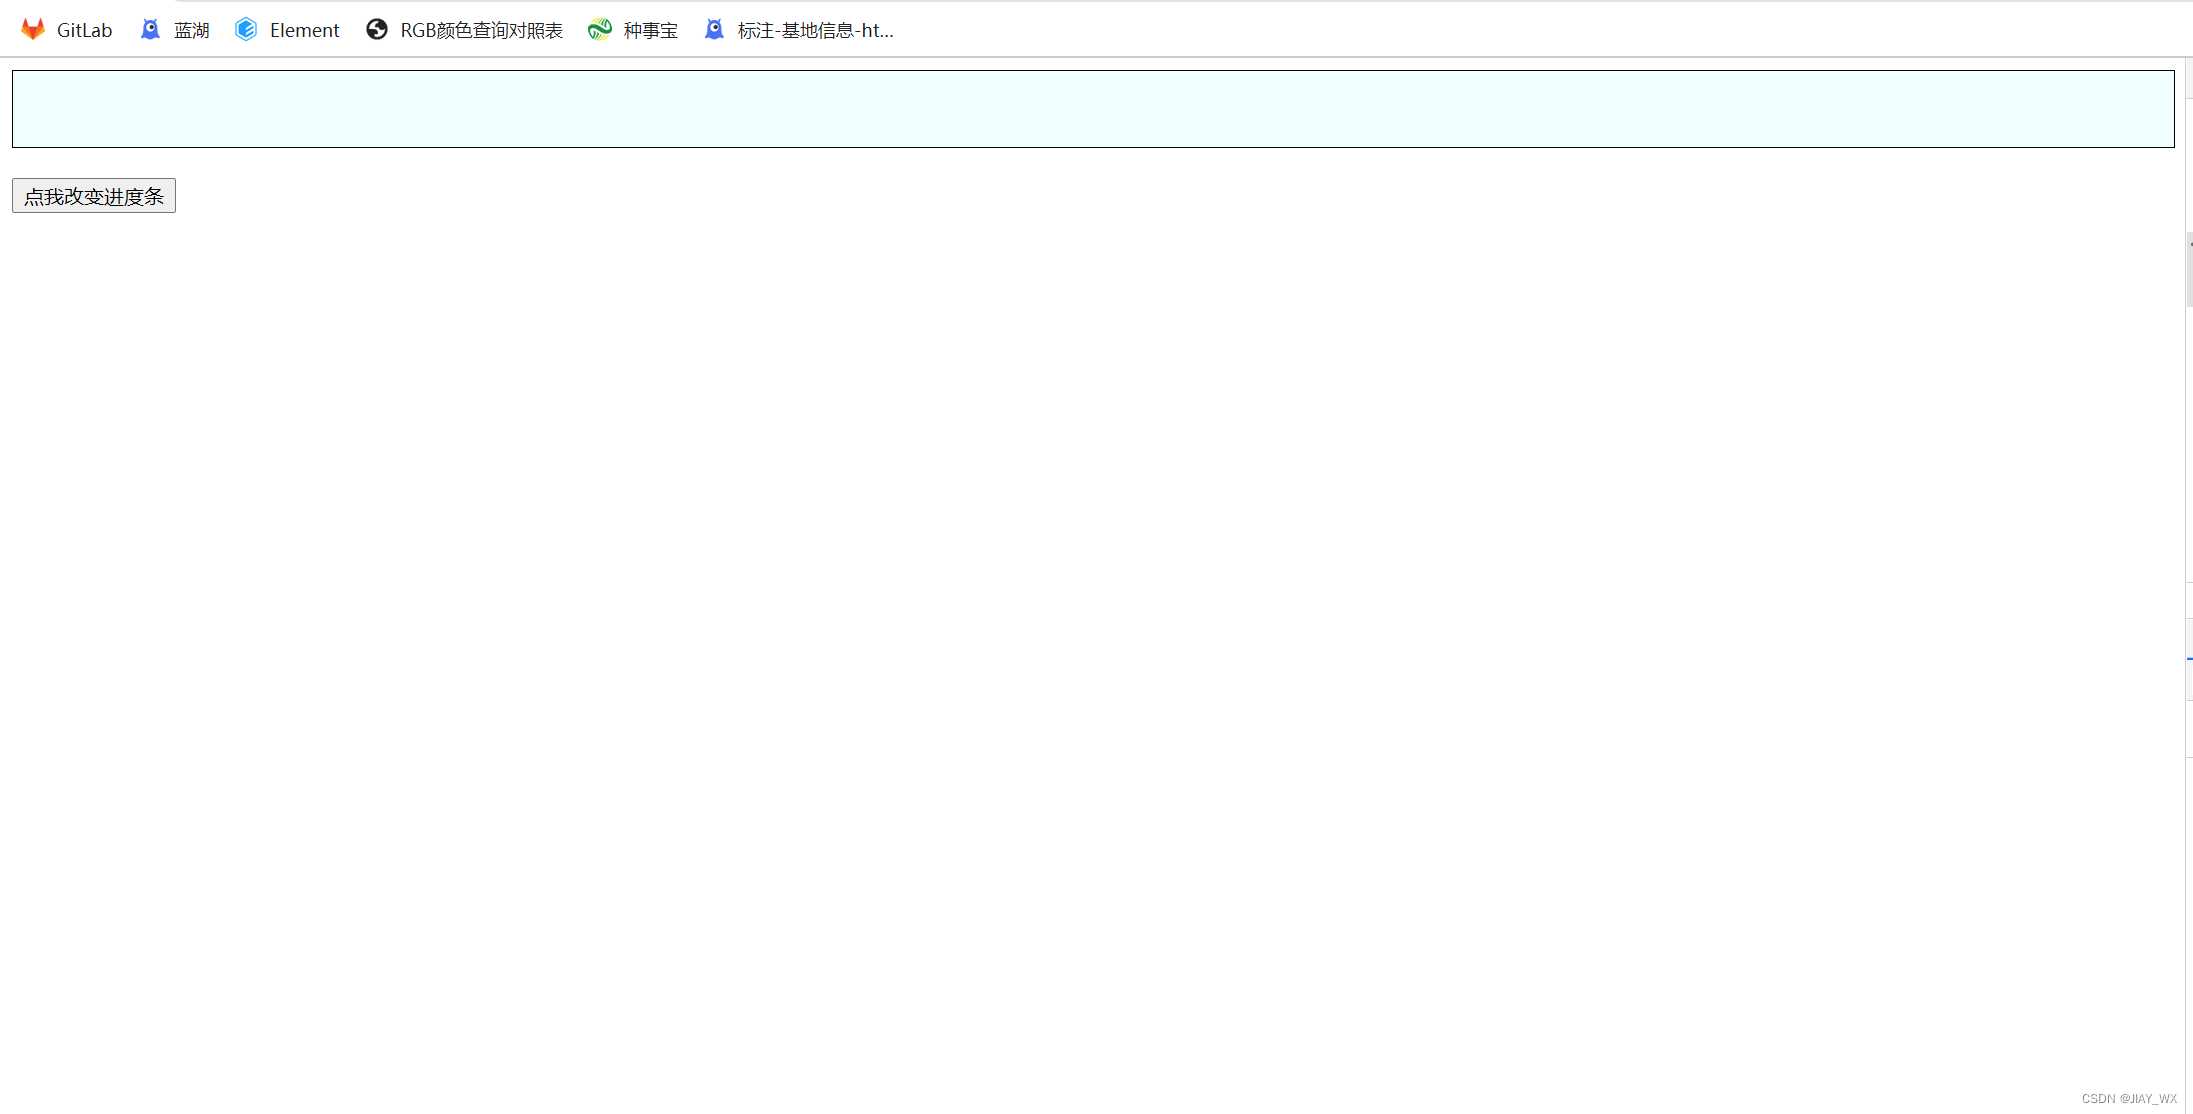Screen dimensions: 2193x1114
Task: Click the icon beside 标注-基地信息-ht...
Action: point(714,30)
